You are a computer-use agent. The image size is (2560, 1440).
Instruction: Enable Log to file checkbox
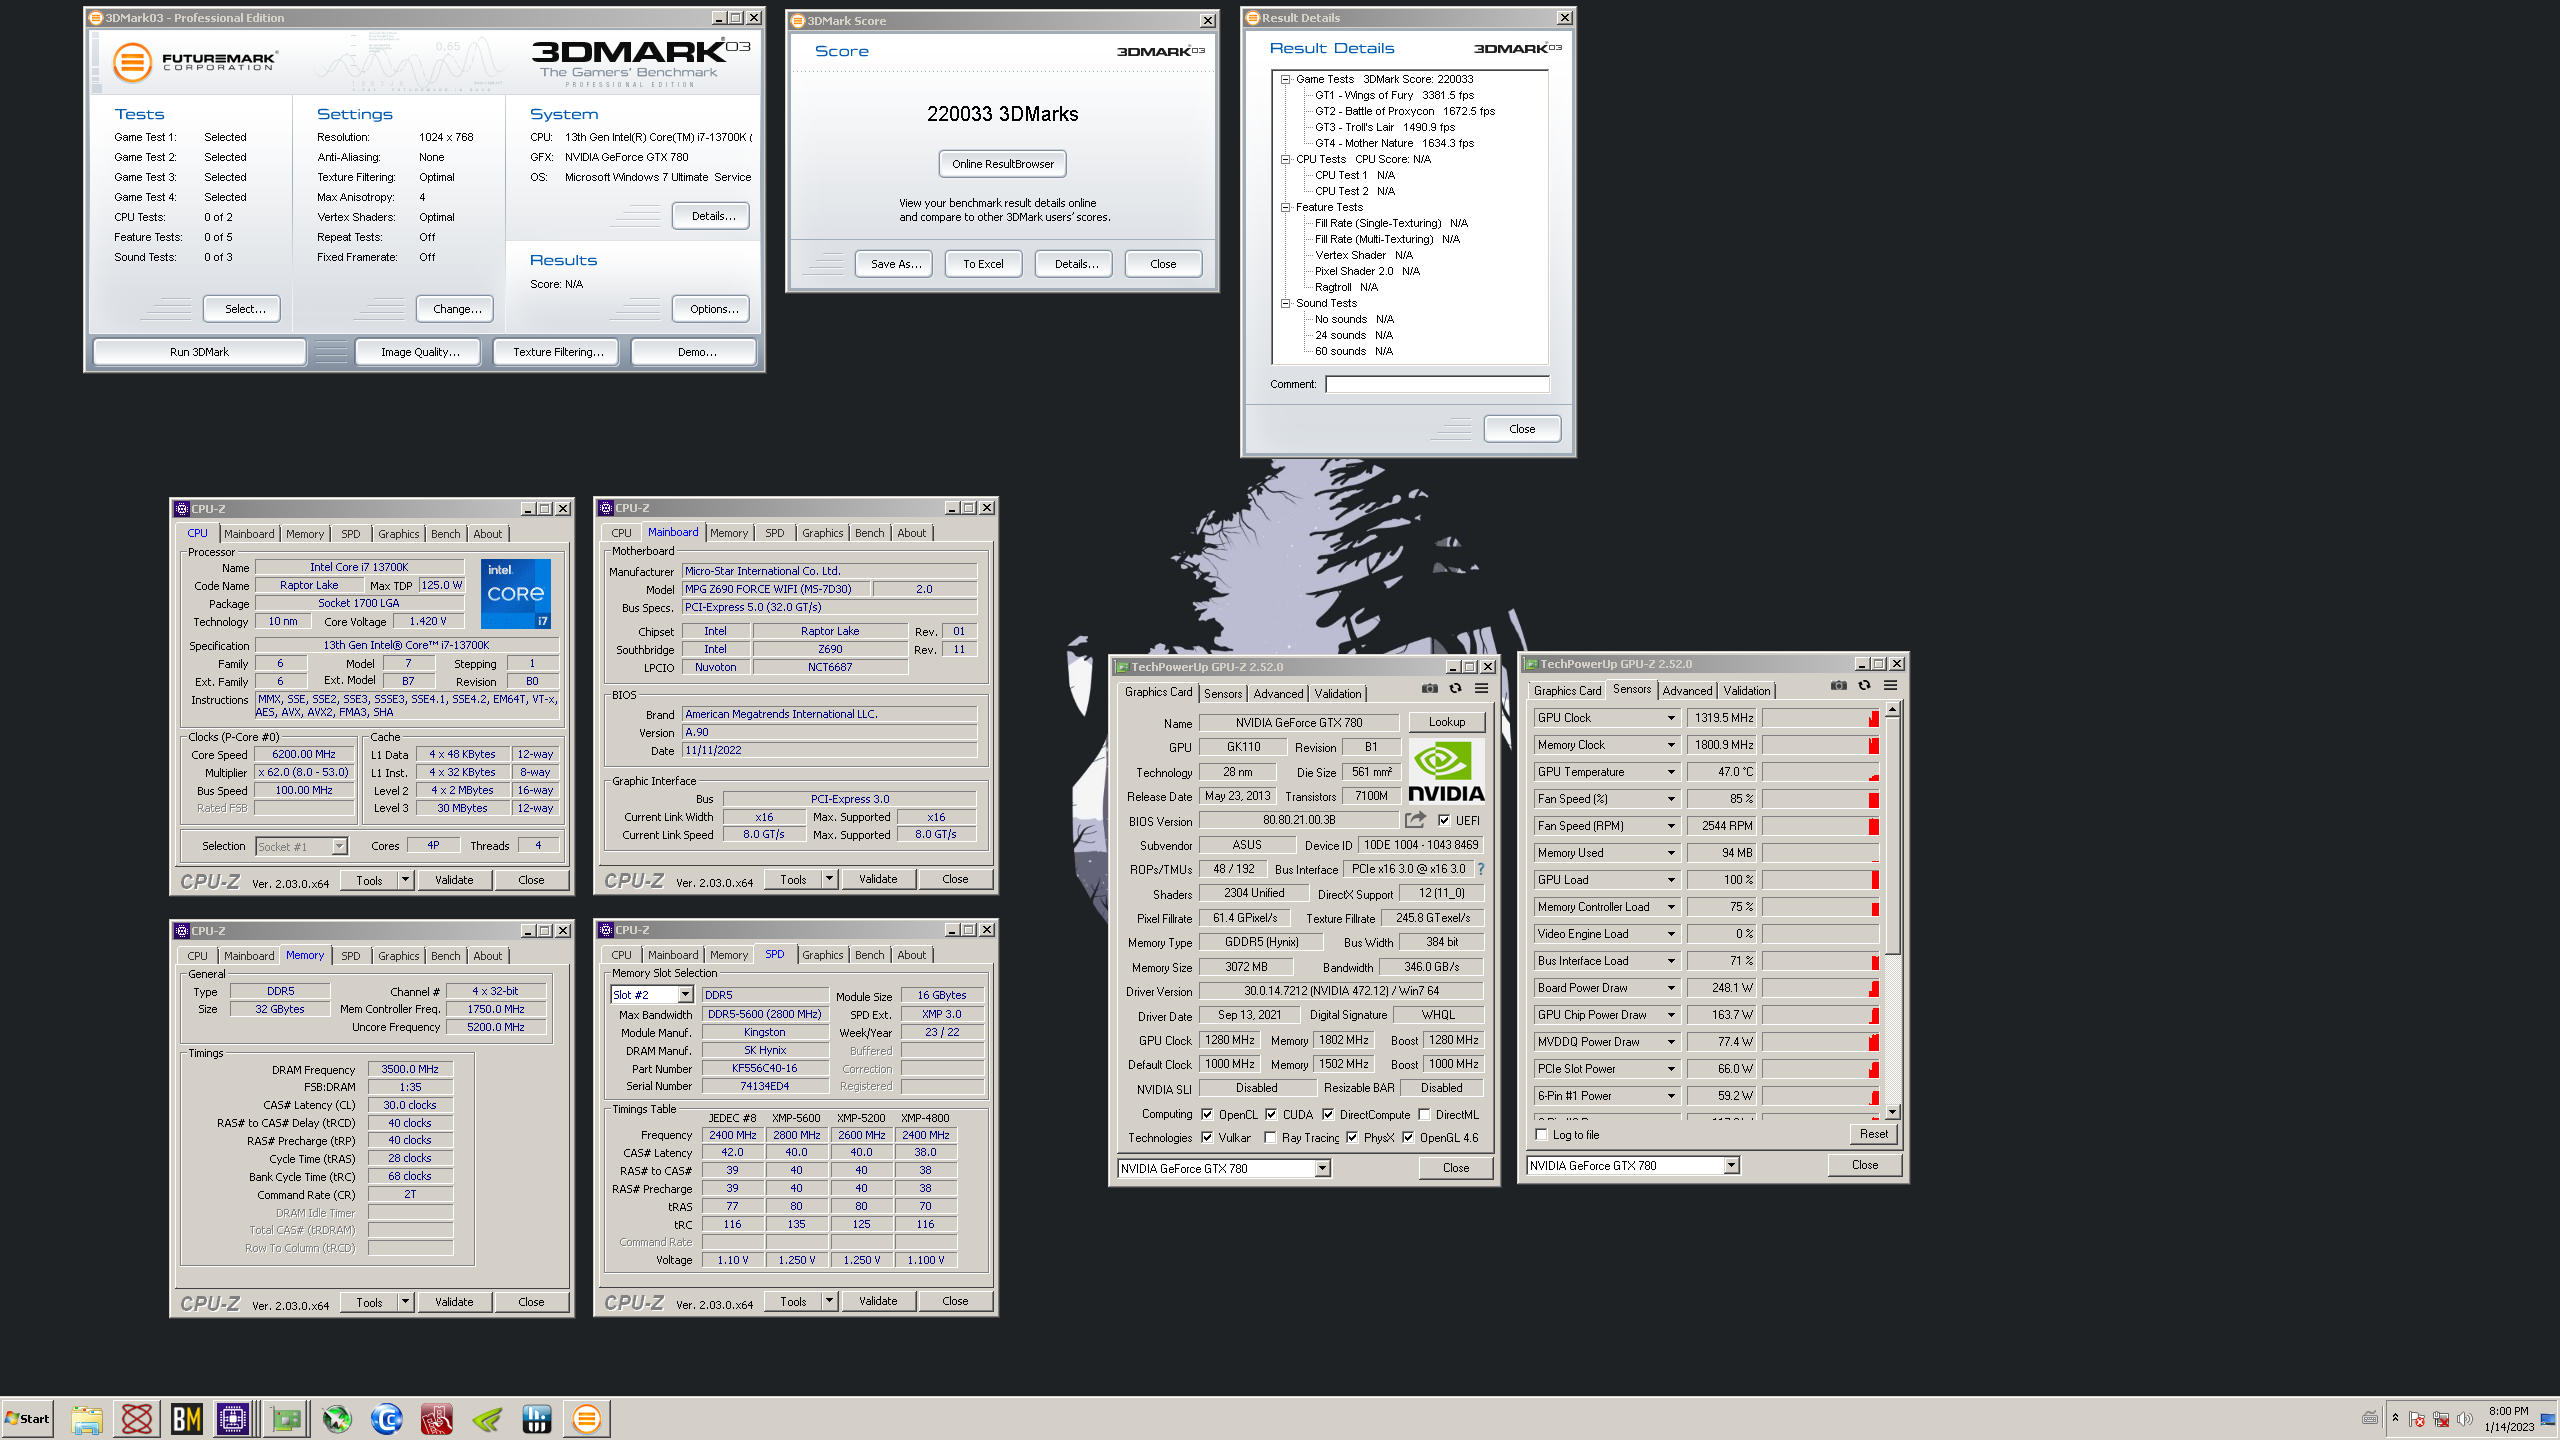coord(1541,1135)
